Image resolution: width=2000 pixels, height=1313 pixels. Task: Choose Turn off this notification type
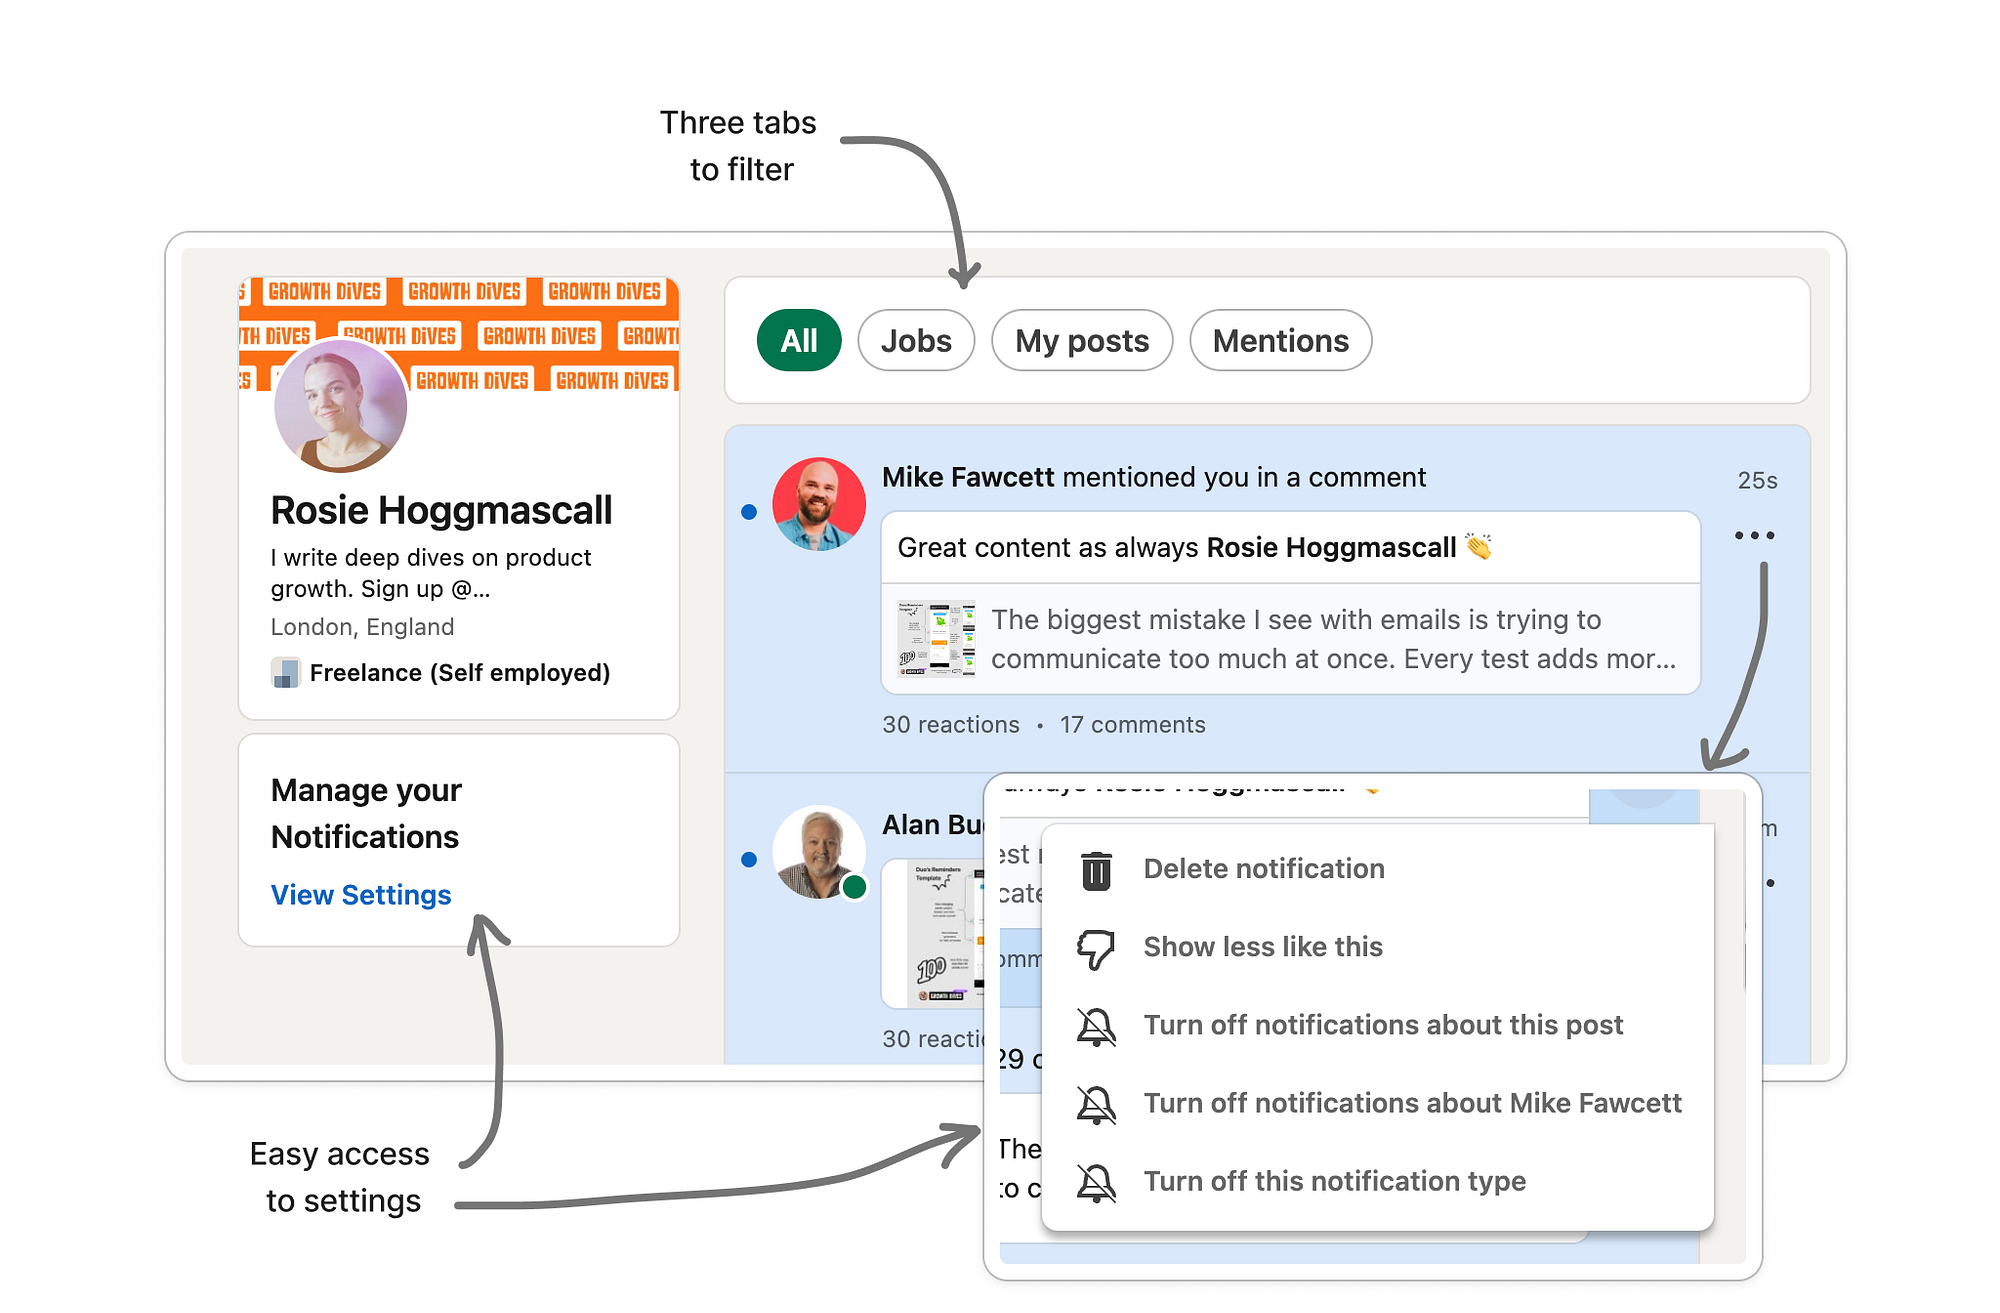pos(1334,1182)
